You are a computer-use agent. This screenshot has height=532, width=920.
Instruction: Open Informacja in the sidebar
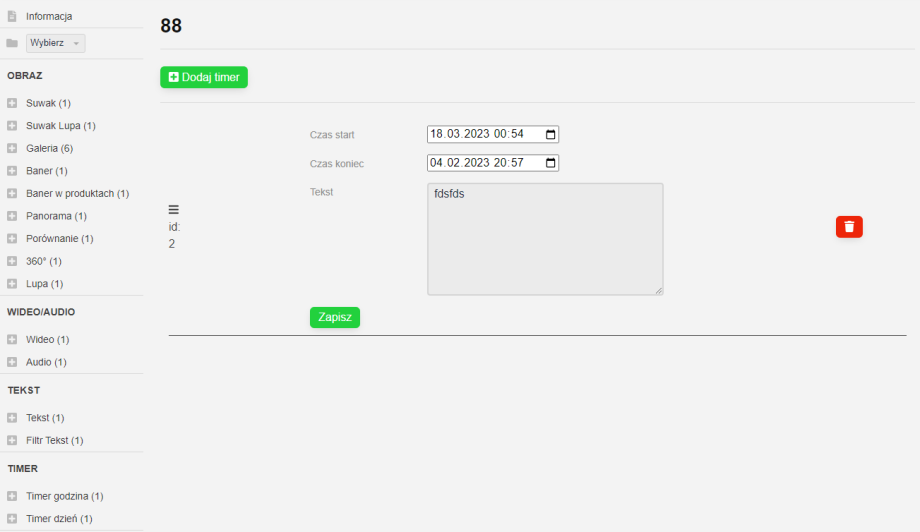(49, 16)
